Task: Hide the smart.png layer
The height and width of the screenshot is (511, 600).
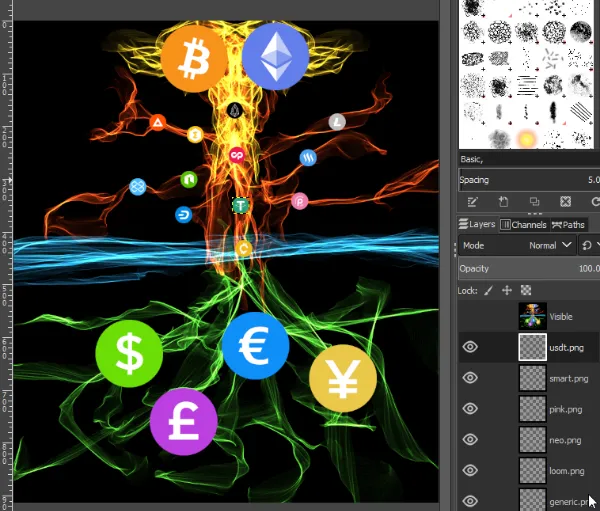Action: tap(470, 378)
